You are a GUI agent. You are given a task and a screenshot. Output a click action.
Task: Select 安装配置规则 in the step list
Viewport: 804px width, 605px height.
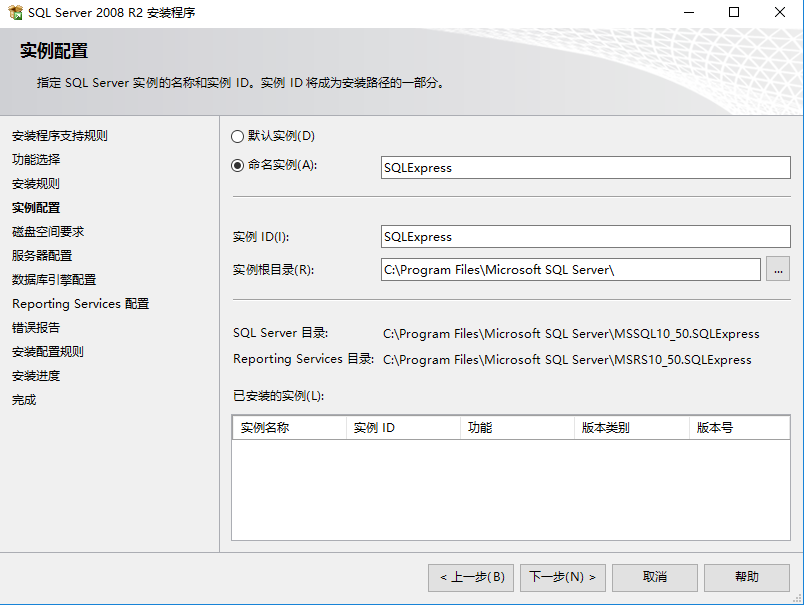(48, 352)
